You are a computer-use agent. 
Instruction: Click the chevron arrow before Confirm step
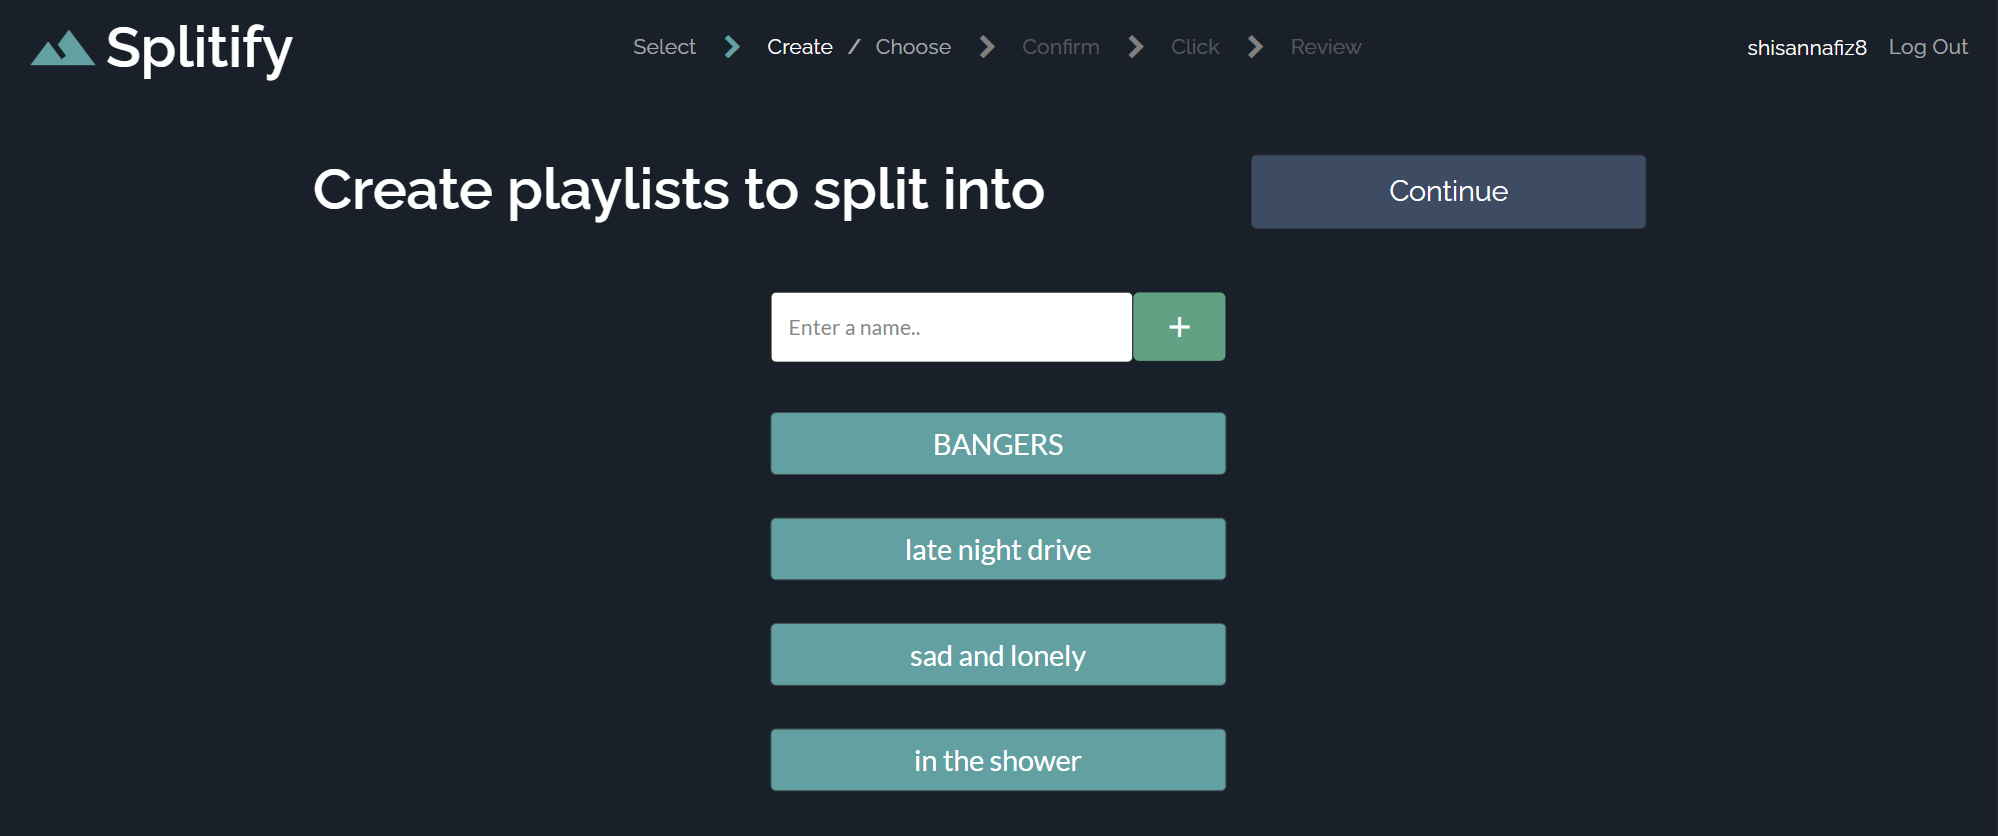pos(986,46)
